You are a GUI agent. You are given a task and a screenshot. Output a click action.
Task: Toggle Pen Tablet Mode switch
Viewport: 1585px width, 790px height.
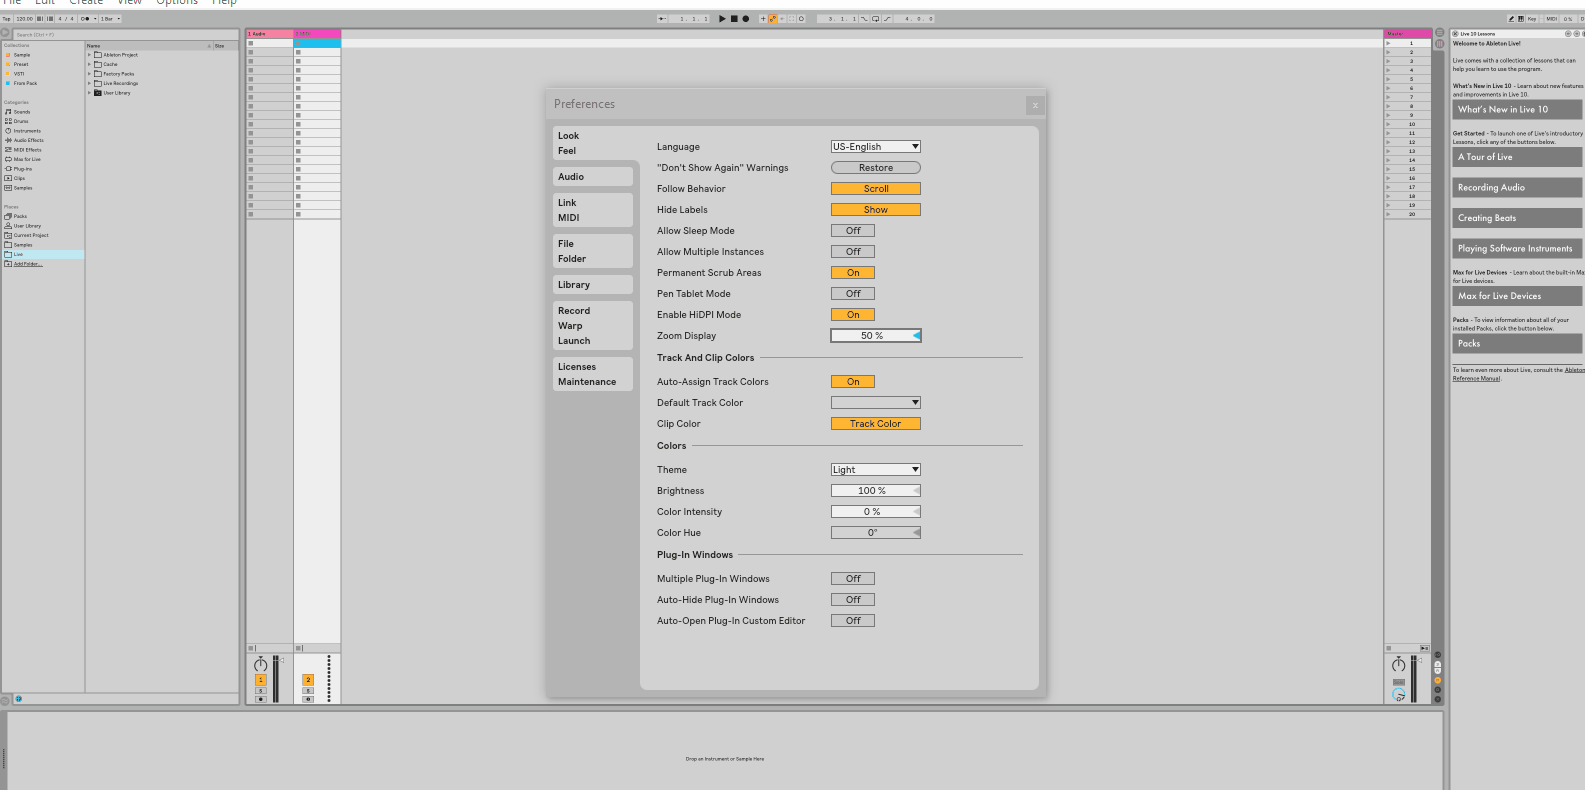[853, 294]
